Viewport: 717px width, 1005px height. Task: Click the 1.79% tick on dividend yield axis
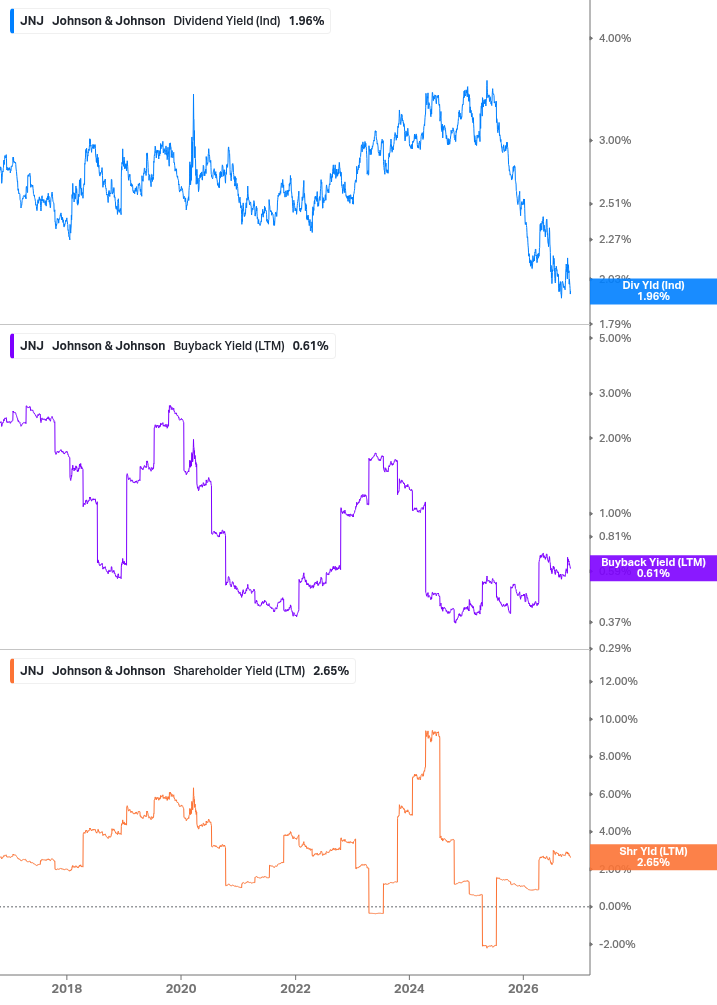(615, 324)
